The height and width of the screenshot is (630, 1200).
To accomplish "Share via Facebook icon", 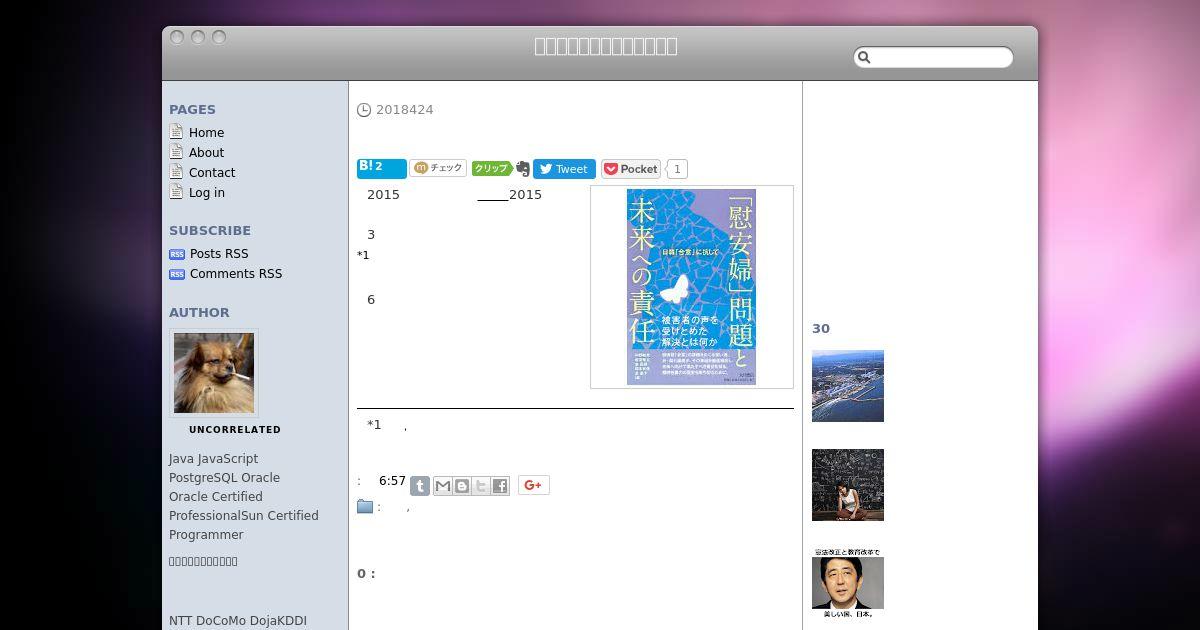I will (x=500, y=486).
